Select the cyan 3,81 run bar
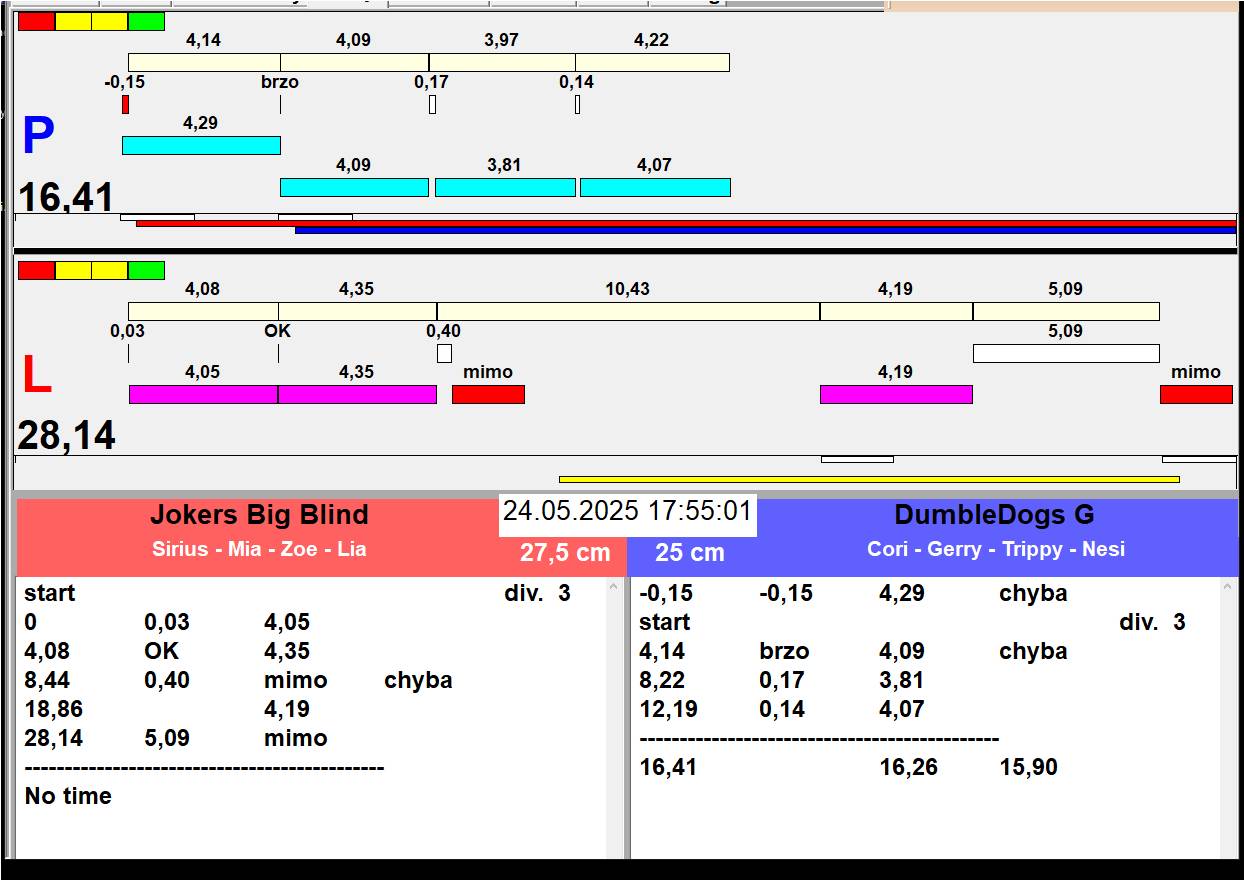This screenshot has width=1244, height=880. click(505, 187)
